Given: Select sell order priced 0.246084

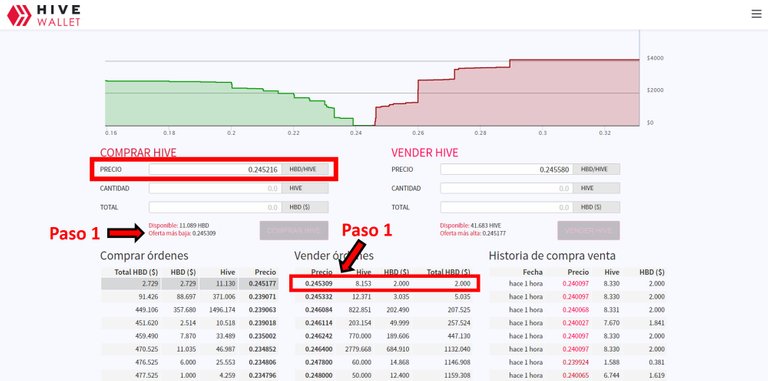Looking at the screenshot, I should click(x=384, y=310).
